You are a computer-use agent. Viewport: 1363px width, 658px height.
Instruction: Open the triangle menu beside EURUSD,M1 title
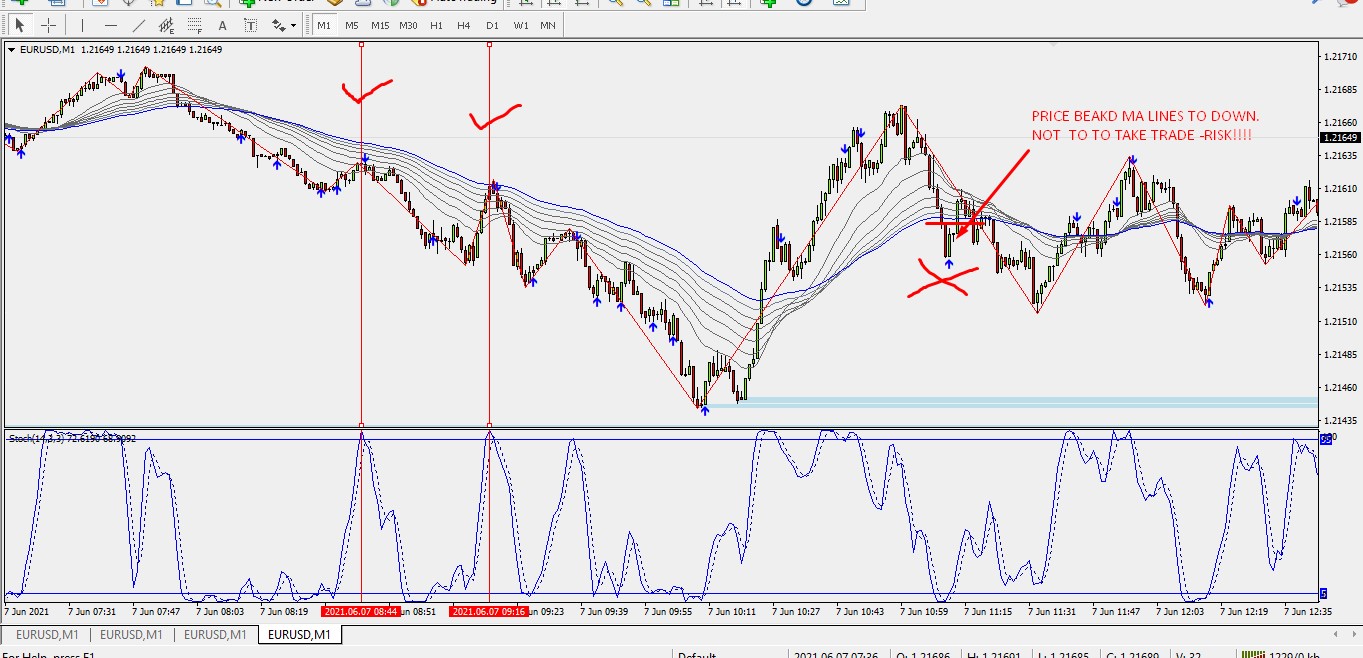[x=12, y=49]
